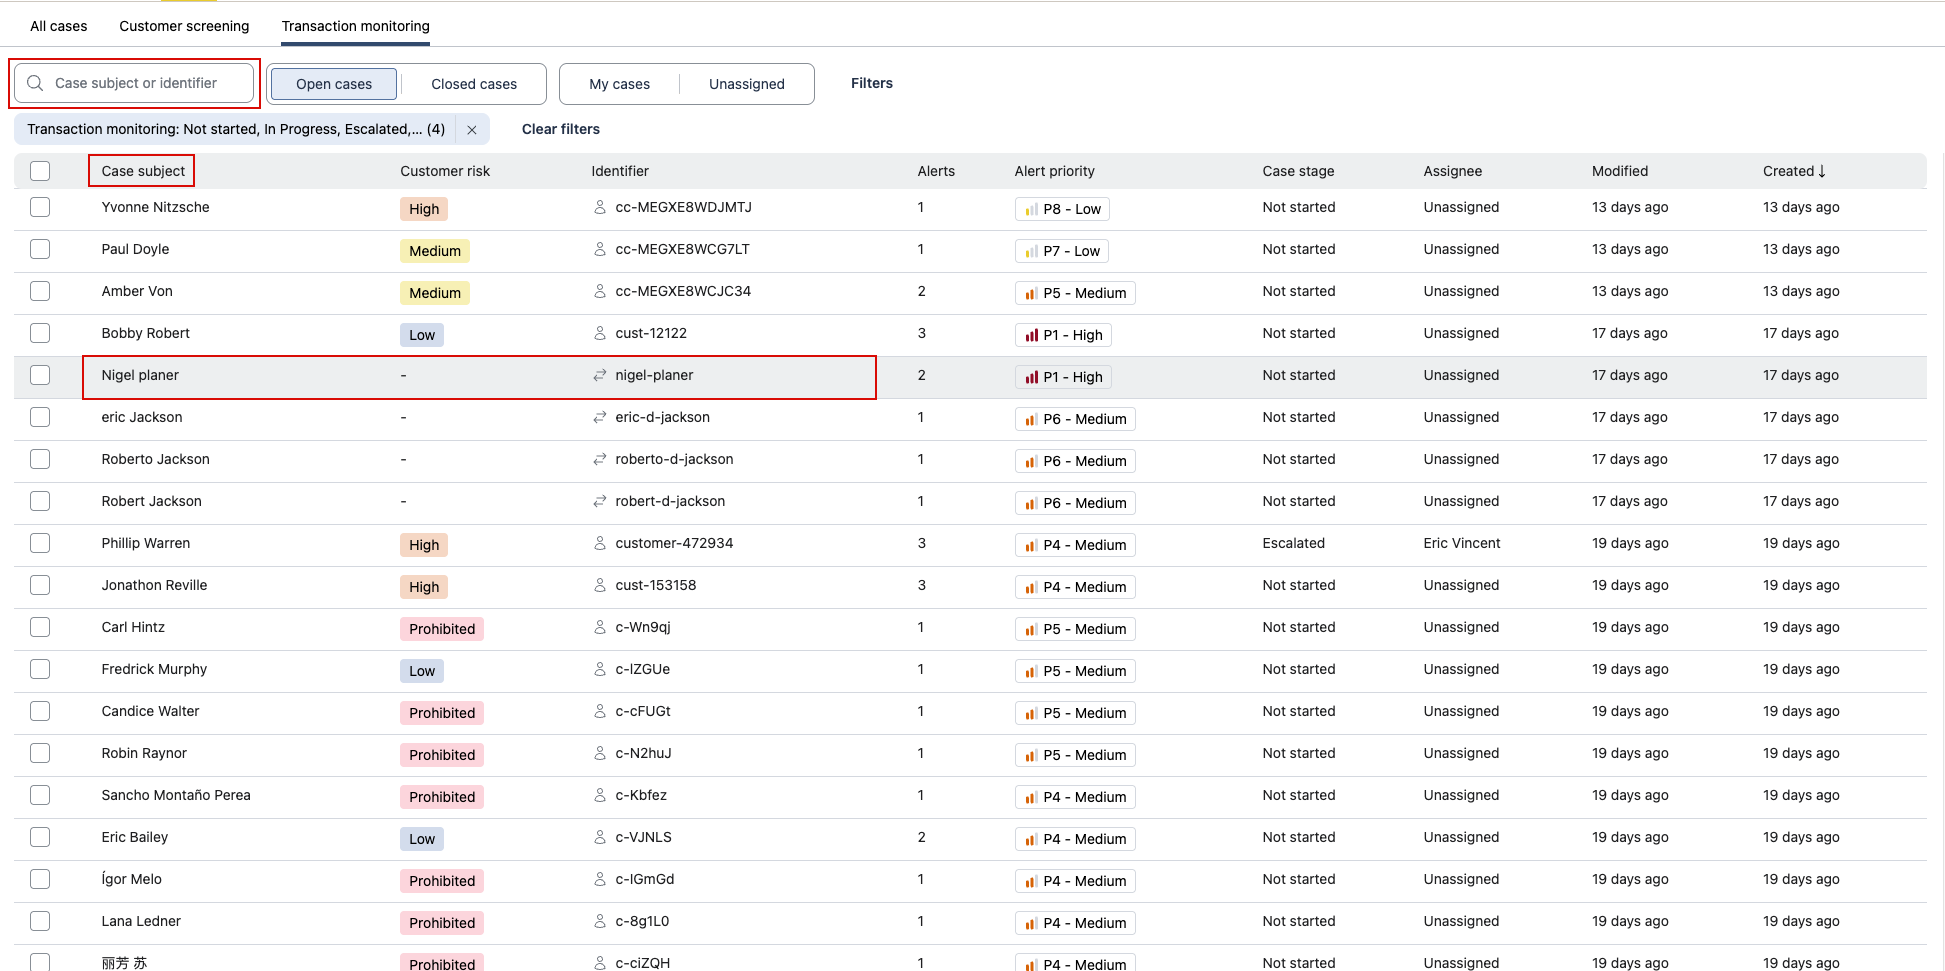Click P8 - Low priority badge icon
The height and width of the screenshot is (971, 1945).
tap(1031, 210)
